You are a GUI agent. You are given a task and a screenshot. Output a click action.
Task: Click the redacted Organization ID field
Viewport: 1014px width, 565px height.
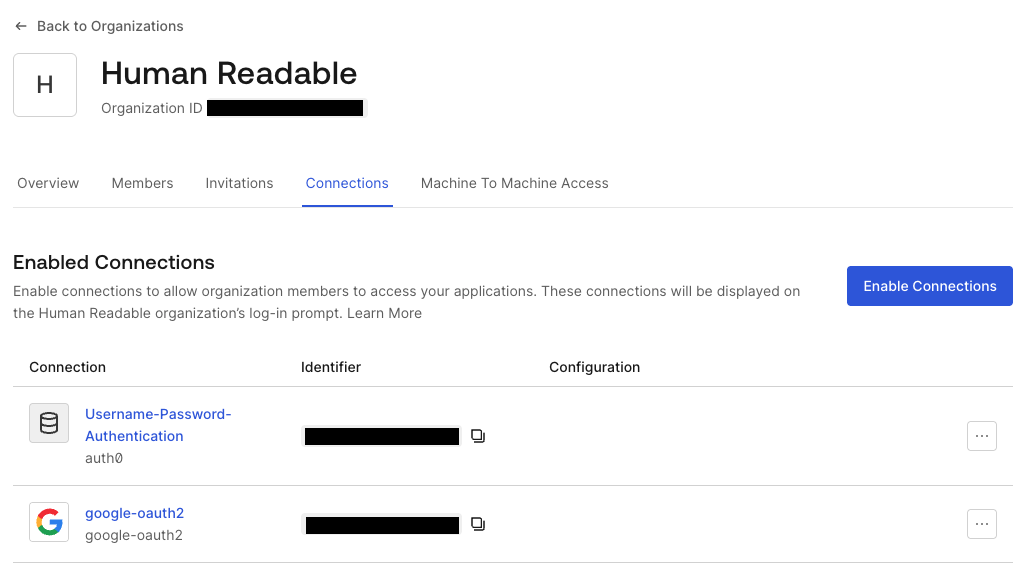click(285, 108)
